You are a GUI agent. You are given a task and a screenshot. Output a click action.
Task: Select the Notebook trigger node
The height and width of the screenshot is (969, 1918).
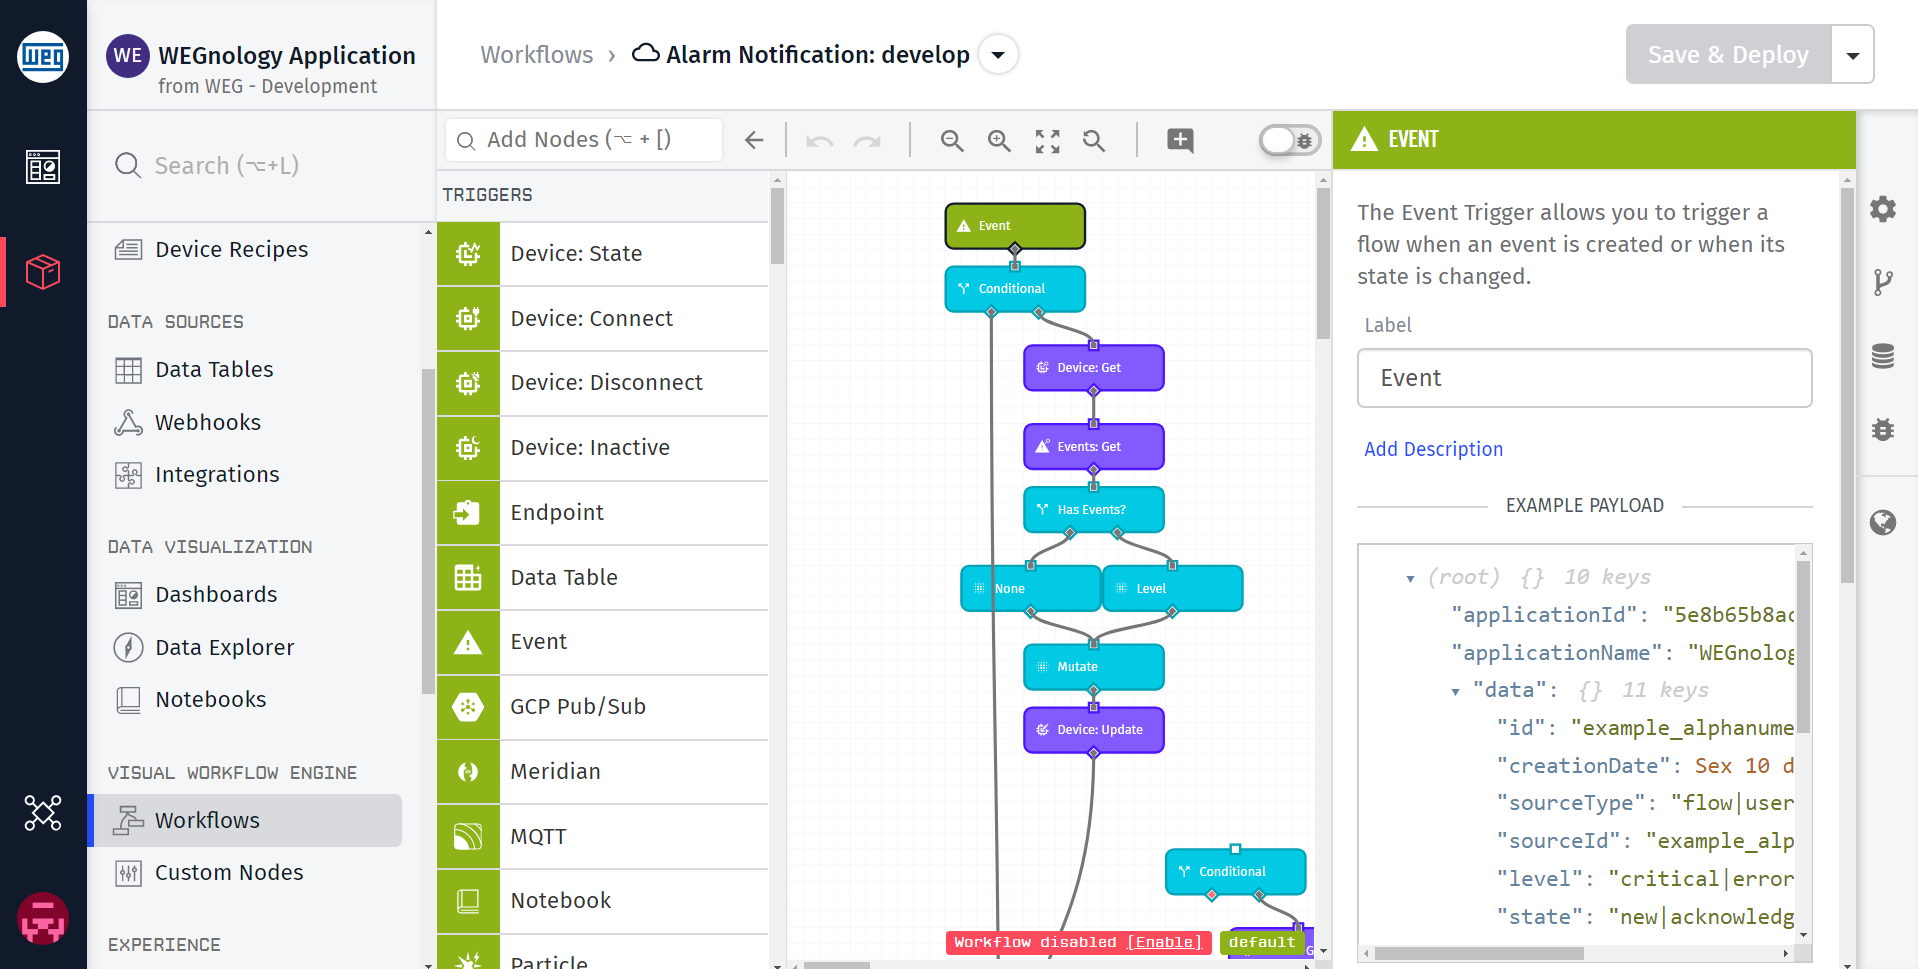602,901
